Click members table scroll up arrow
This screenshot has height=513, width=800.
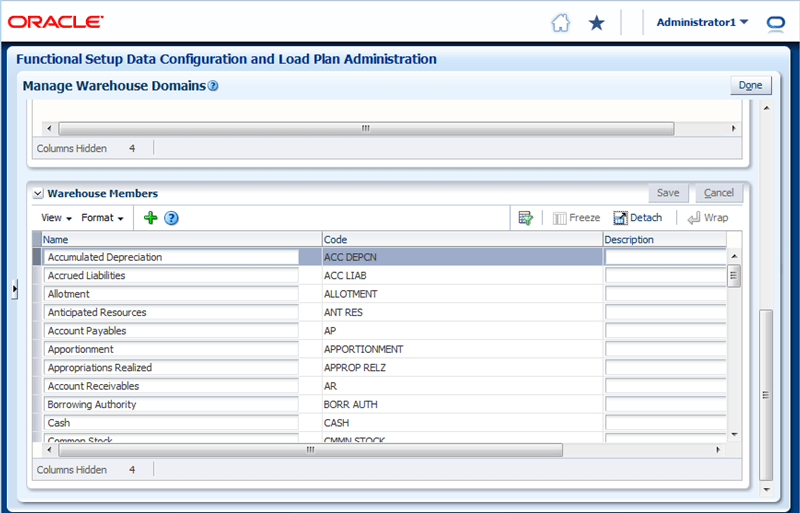coord(734,256)
